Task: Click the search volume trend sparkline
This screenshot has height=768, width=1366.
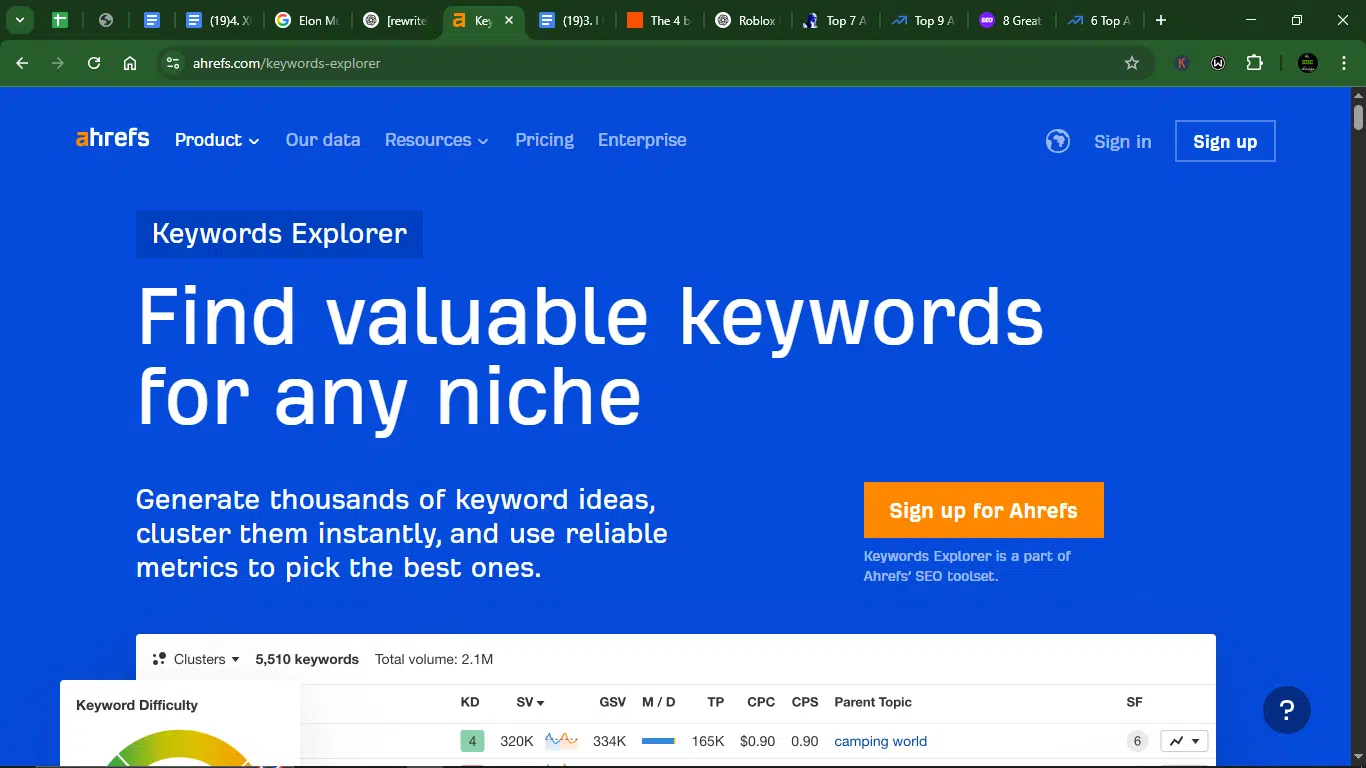Action: point(561,741)
